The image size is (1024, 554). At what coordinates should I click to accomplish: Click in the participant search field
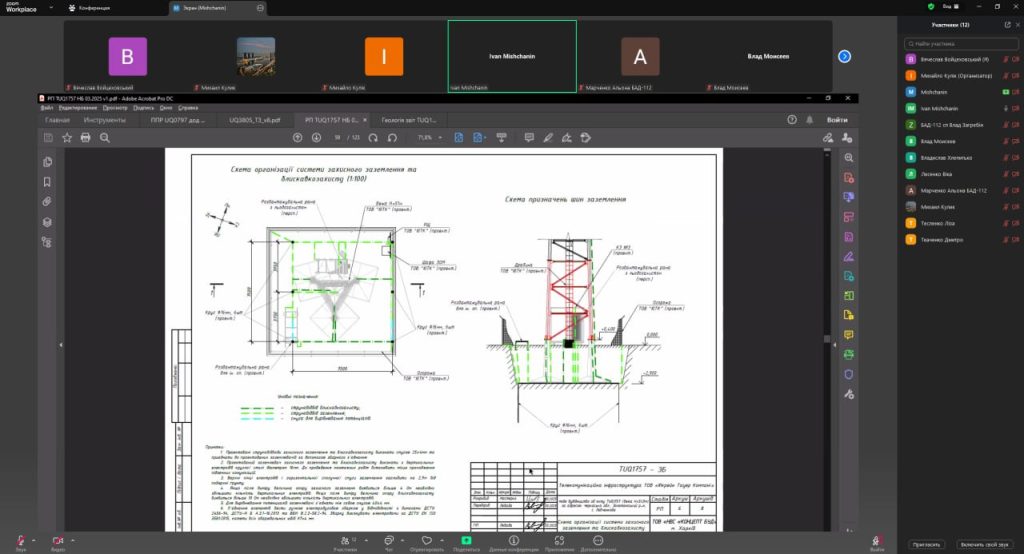tap(960, 44)
